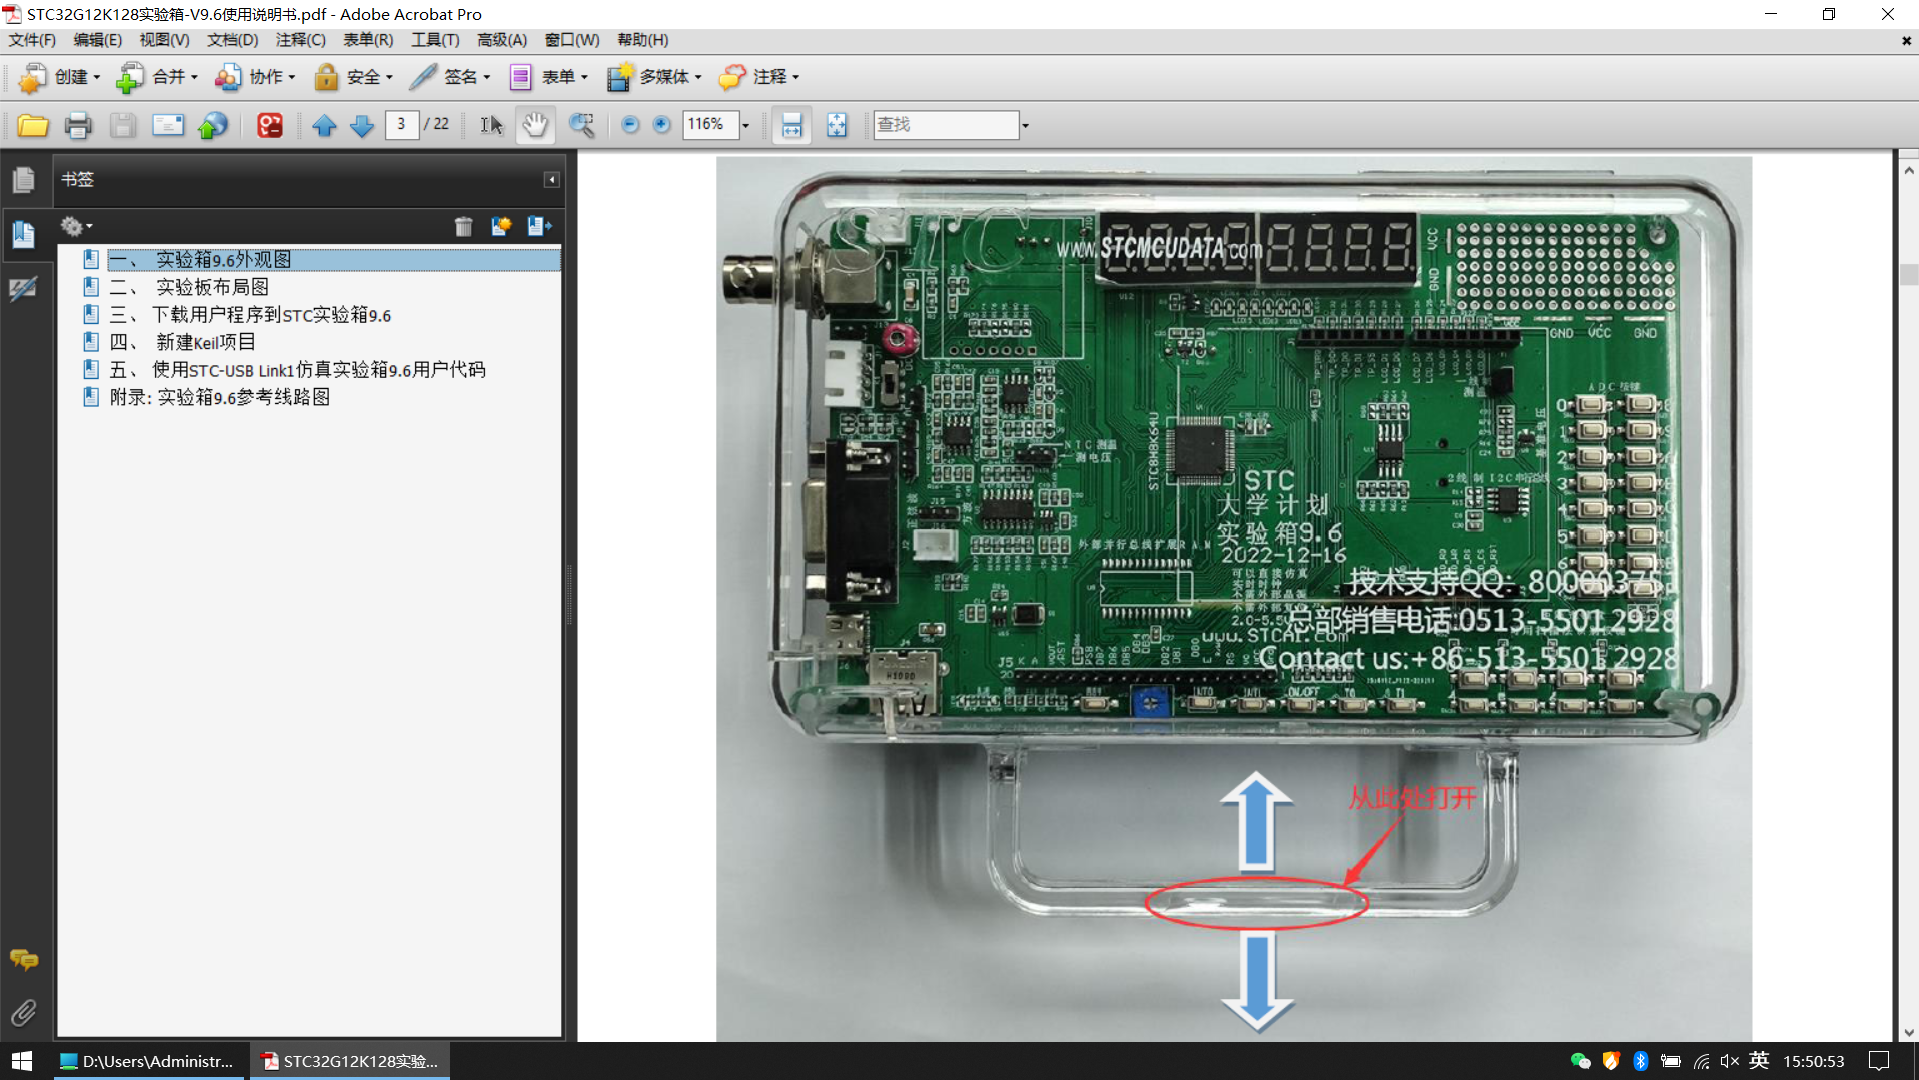
Task: Jump to bookmark 附录: 实验箱9.6参考线路图
Action: (220, 397)
